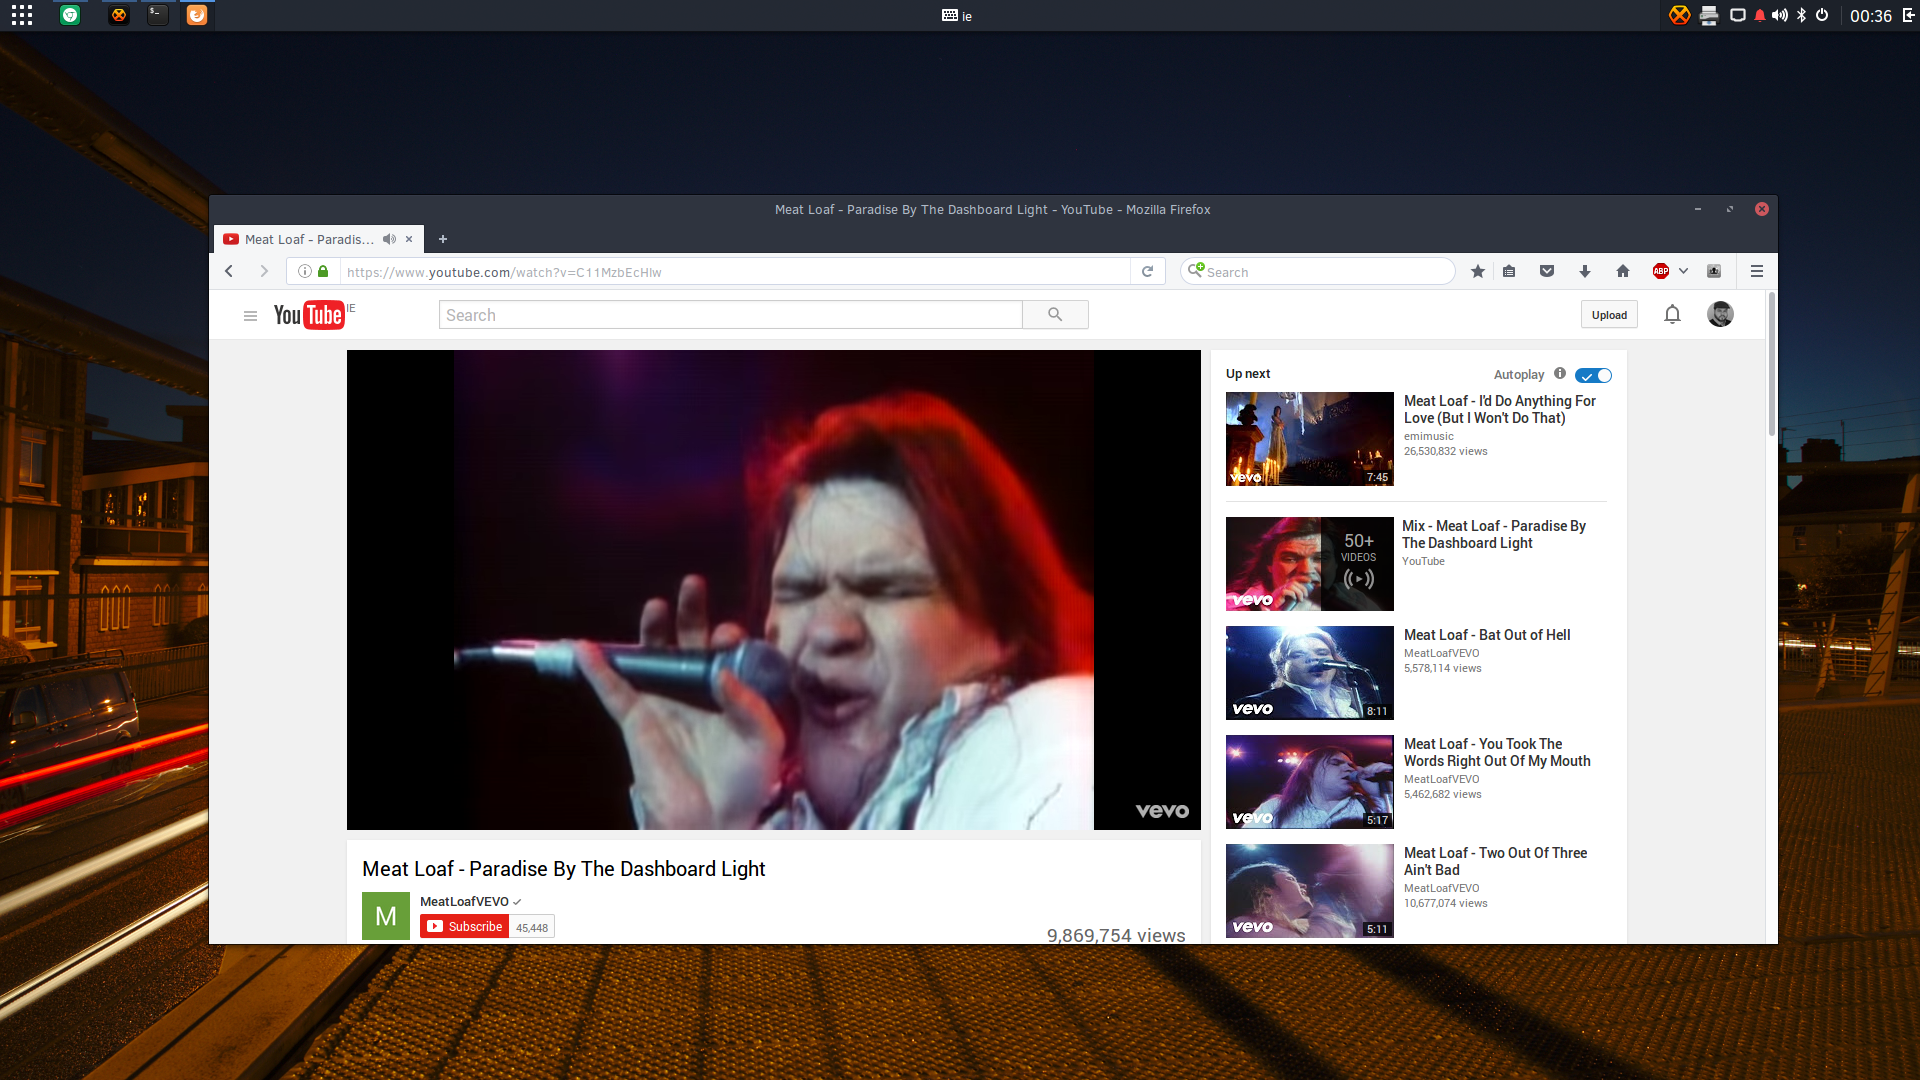The width and height of the screenshot is (1920, 1080).
Task: Click the keyboard layout indicator 'ie'
Action: 957,15
